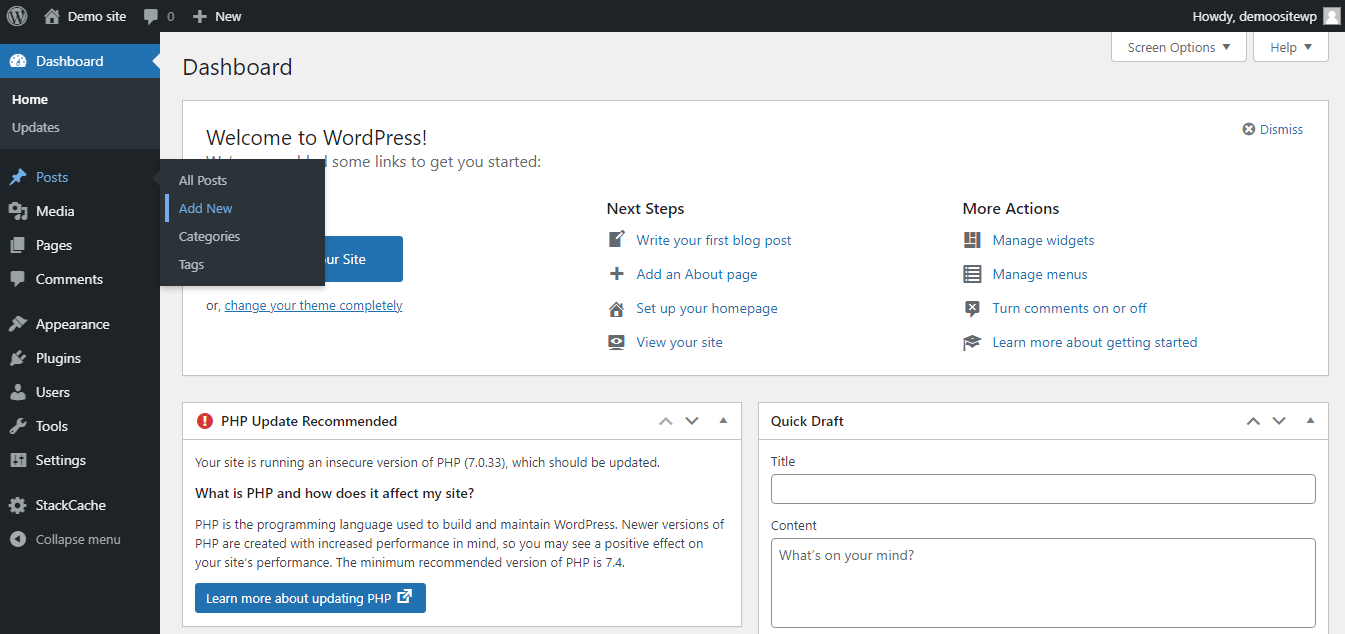Open Set up your homepage link
This screenshot has height=634, width=1345.
707,308
